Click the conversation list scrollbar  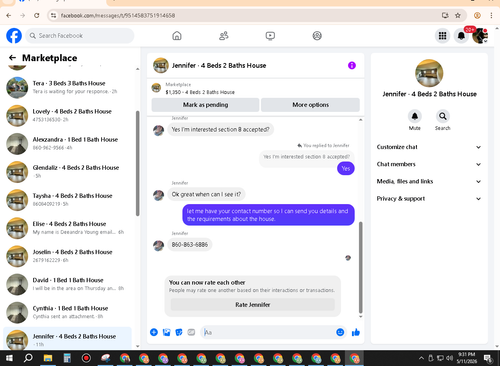[x=137, y=163]
